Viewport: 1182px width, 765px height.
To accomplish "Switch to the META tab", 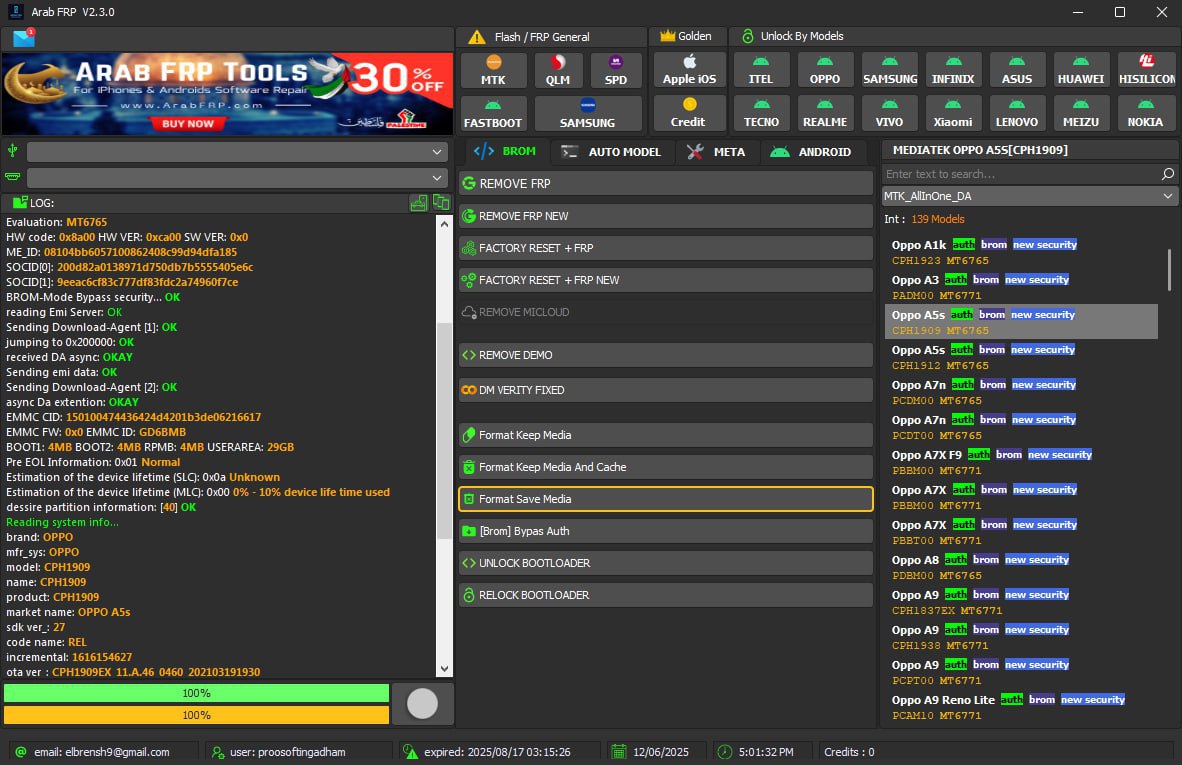I will 717,151.
